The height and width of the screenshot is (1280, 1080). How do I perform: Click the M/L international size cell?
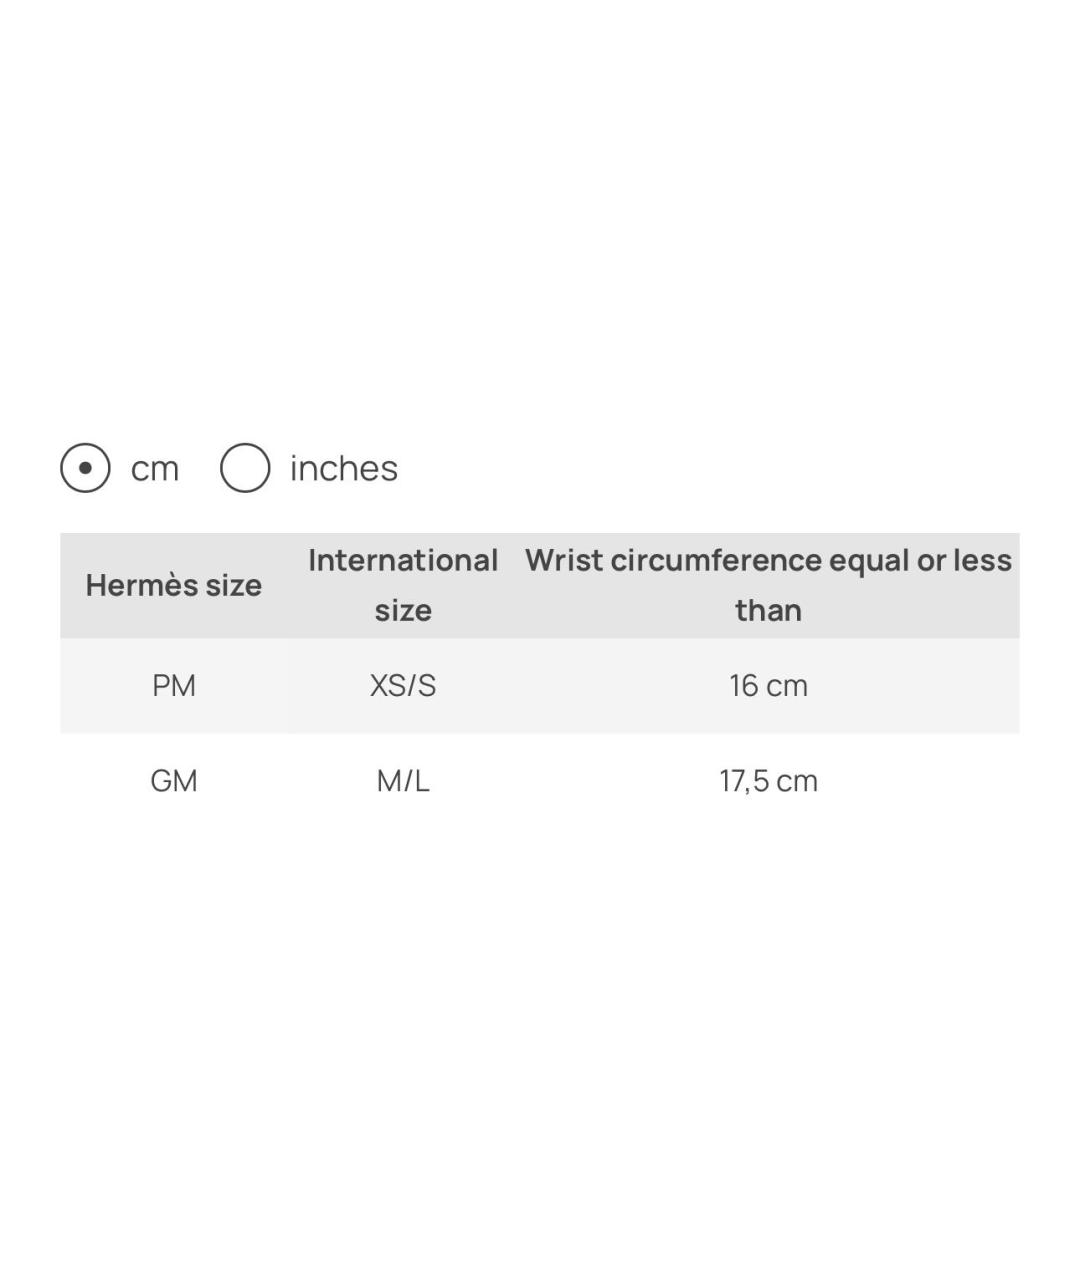(403, 781)
